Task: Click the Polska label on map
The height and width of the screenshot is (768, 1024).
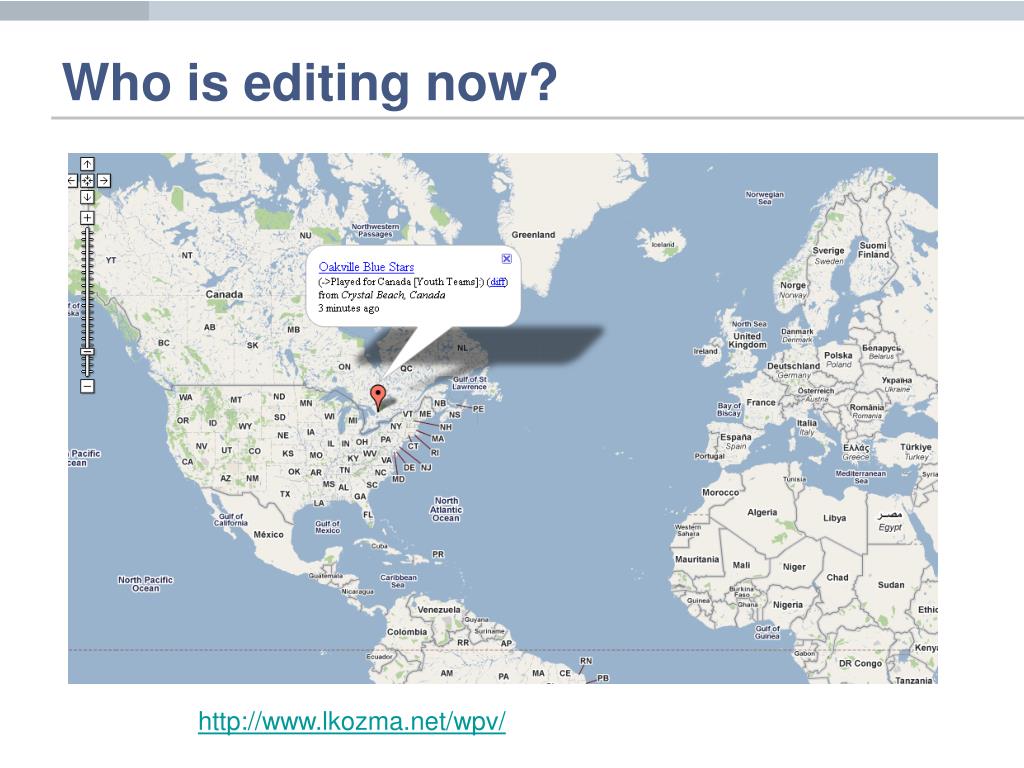Action: (x=838, y=355)
